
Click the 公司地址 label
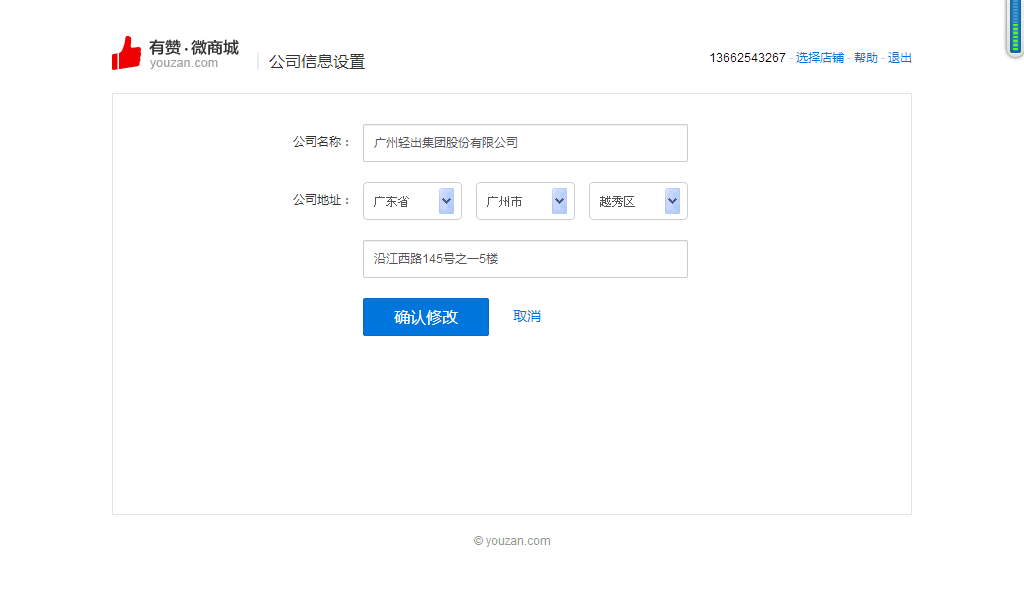(321, 200)
